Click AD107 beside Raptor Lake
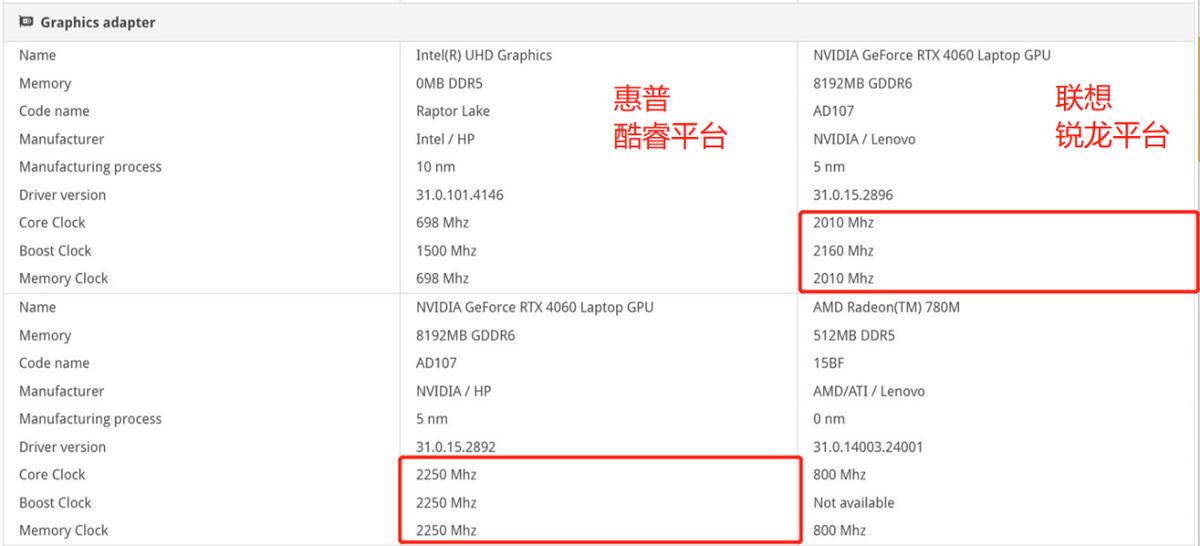The height and width of the screenshot is (546, 1200). point(834,111)
